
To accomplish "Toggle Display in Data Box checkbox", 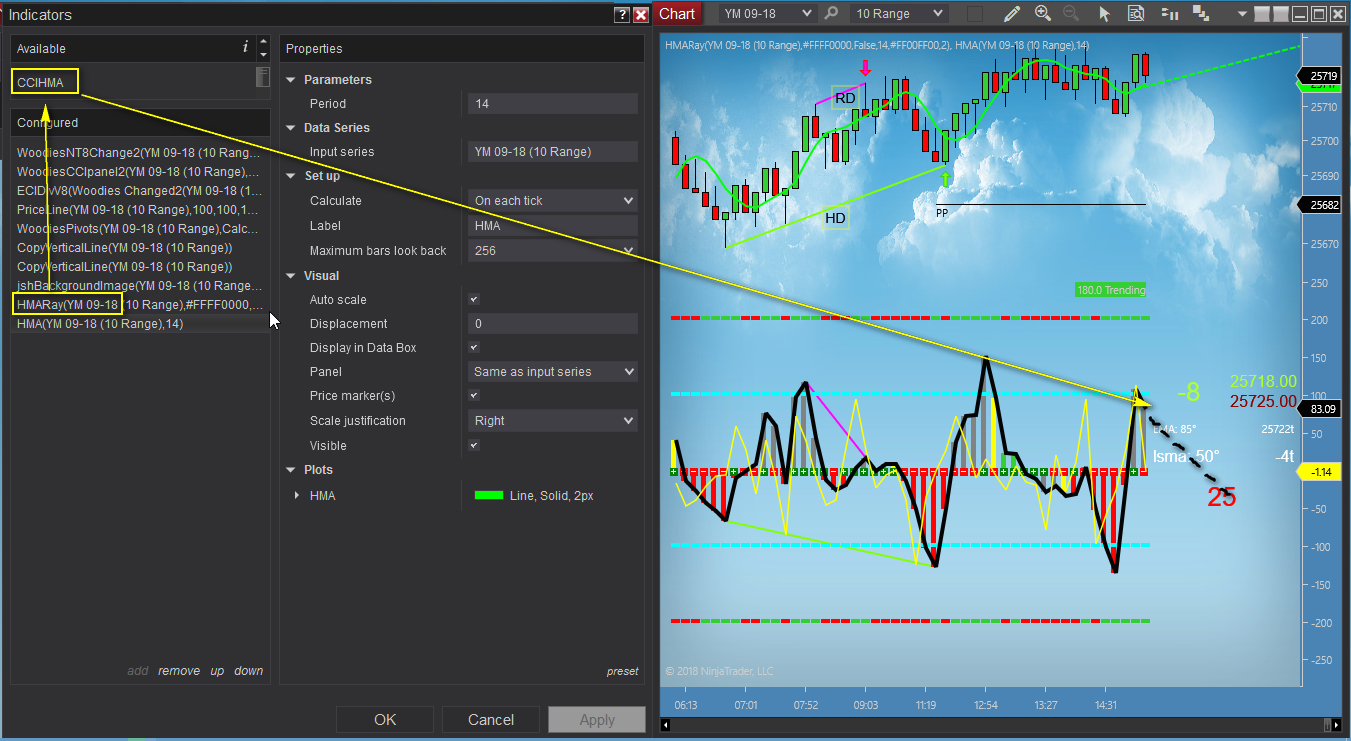I will point(474,347).
